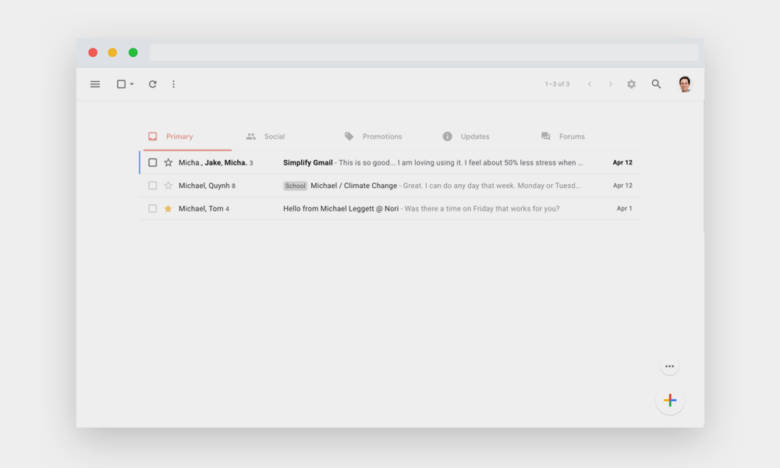Select the Michael, Quynh email checkbox
This screenshot has width=780, height=468.
153,185
